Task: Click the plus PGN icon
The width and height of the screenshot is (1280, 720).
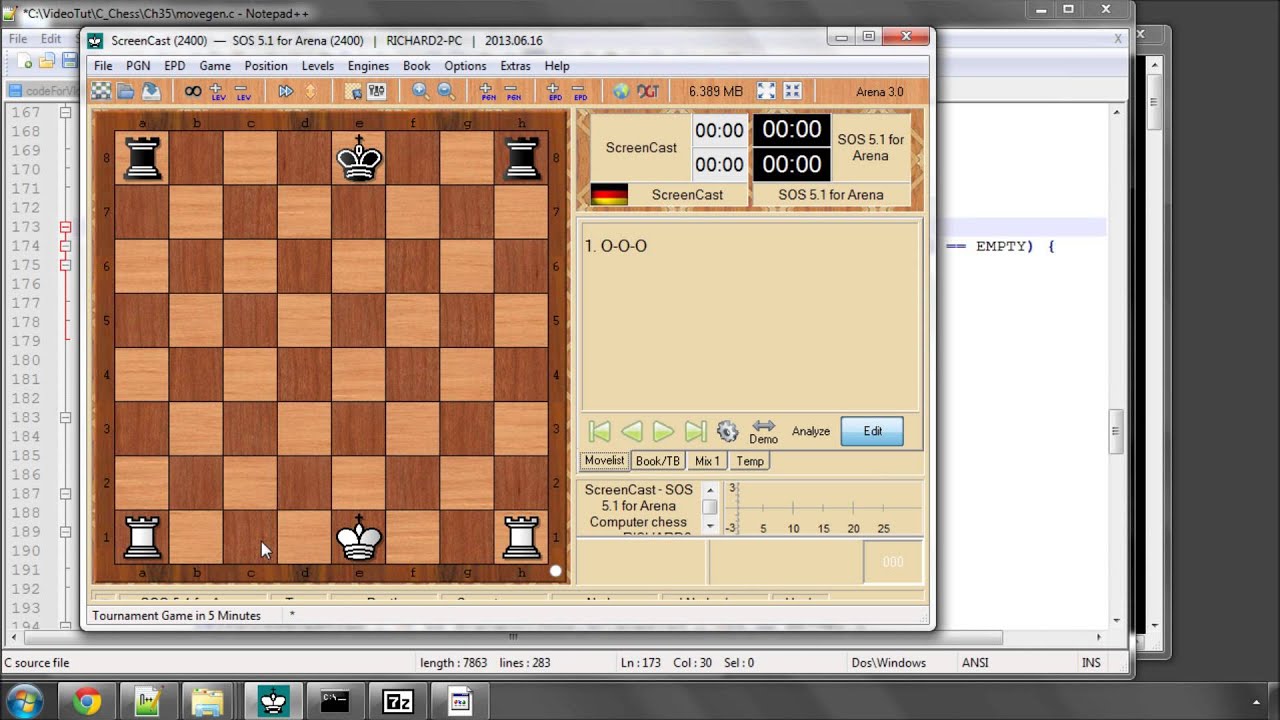Action: [x=487, y=91]
